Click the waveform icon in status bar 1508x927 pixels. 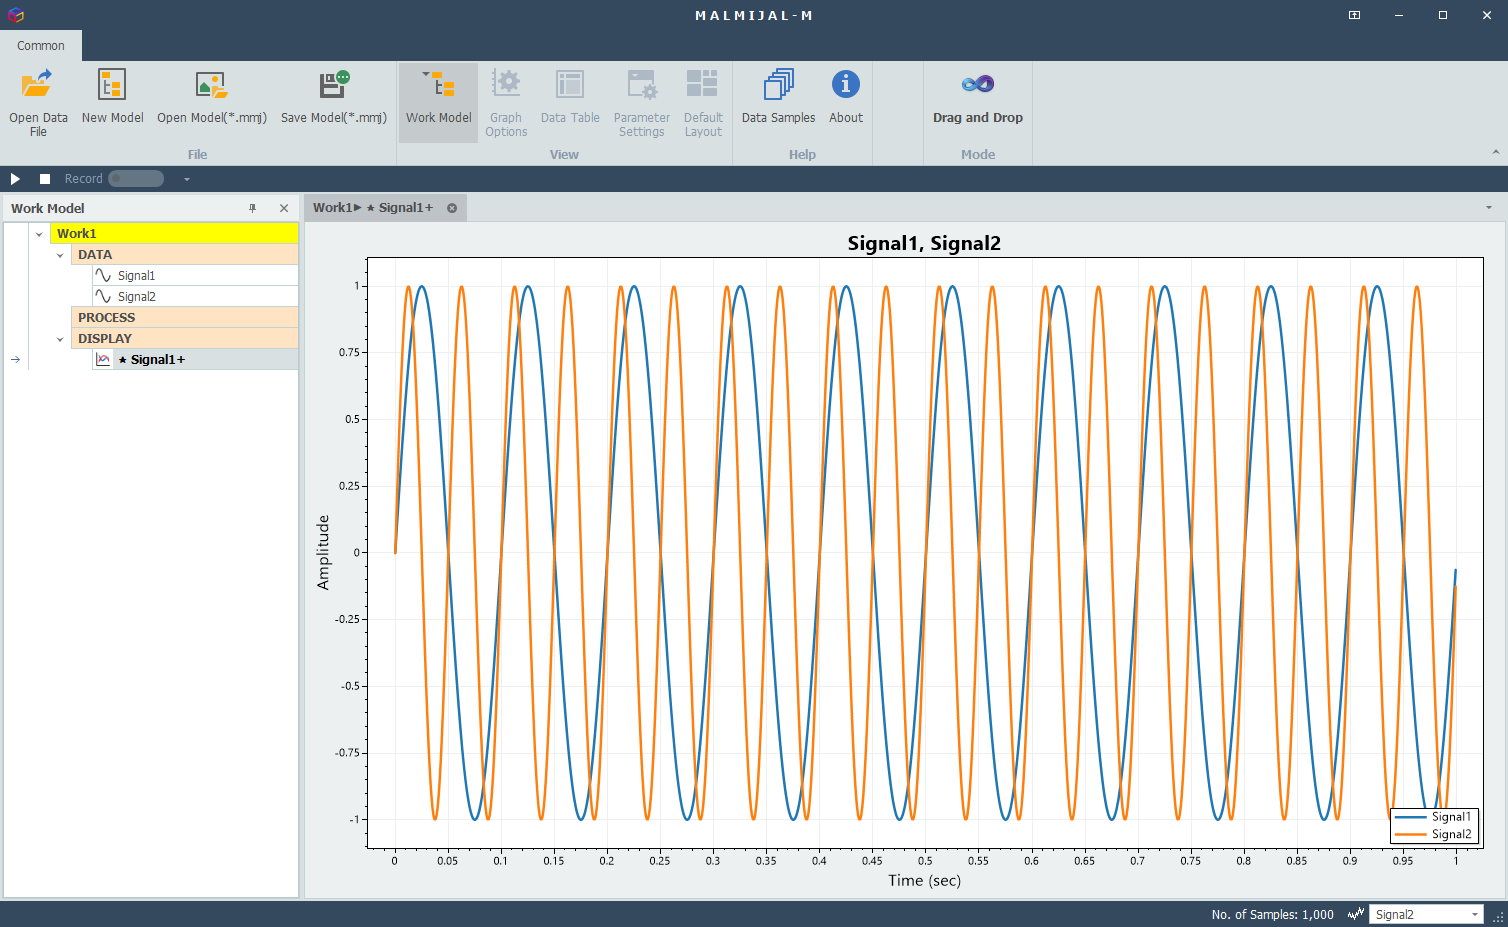(x=1356, y=914)
